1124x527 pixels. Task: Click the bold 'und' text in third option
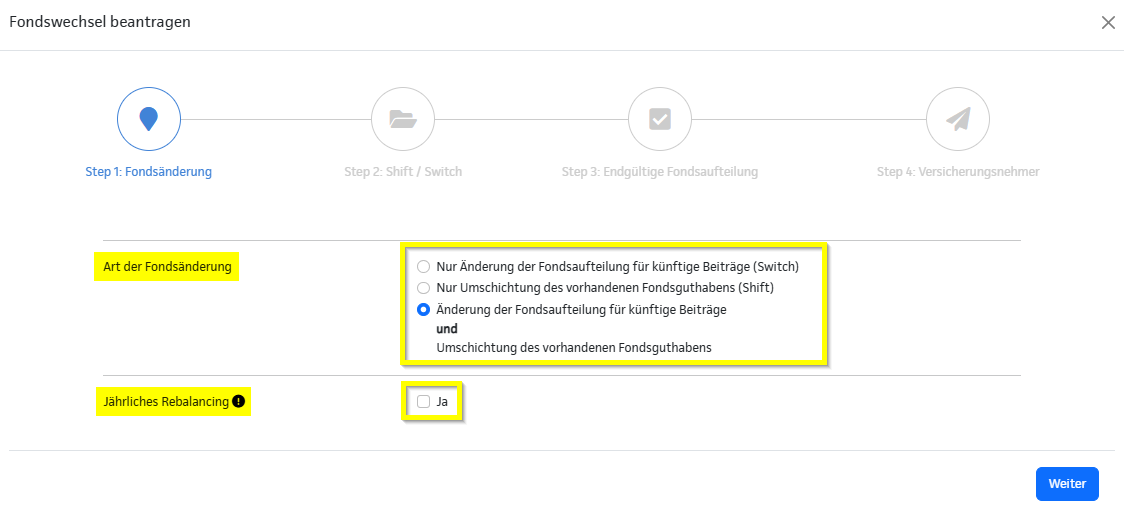(447, 328)
